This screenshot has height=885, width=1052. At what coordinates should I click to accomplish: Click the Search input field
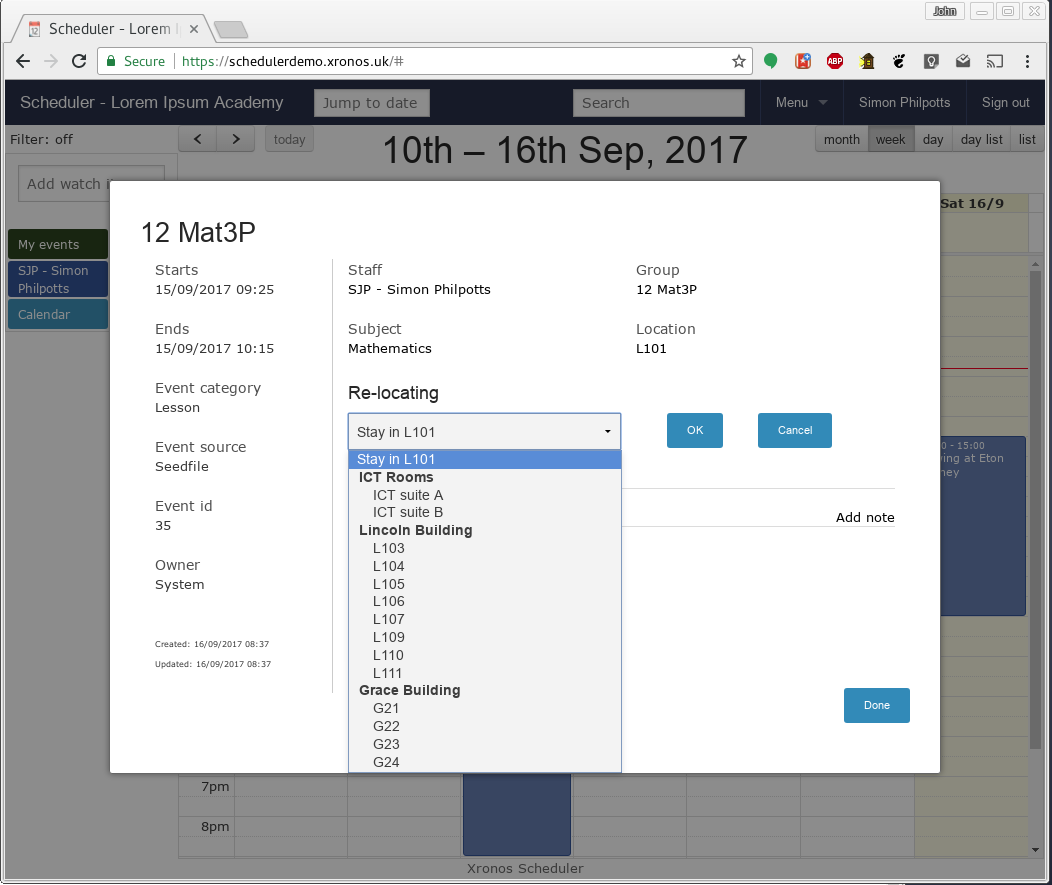pos(659,103)
